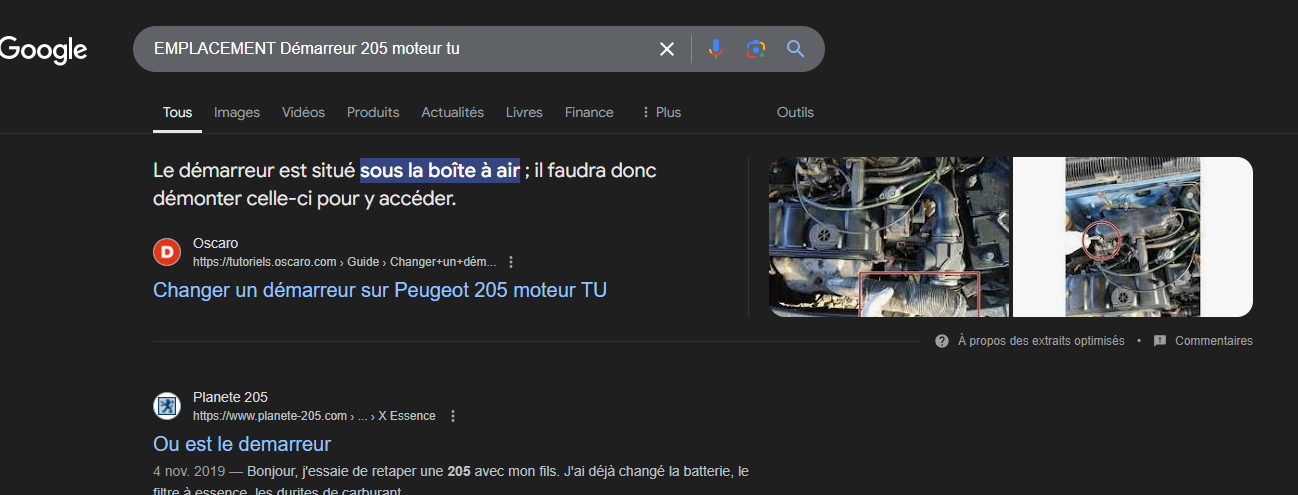Open 'Changer un démarreur sur Peugeot 205' link
This screenshot has height=495, width=1298.
pyautogui.click(x=380, y=290)
